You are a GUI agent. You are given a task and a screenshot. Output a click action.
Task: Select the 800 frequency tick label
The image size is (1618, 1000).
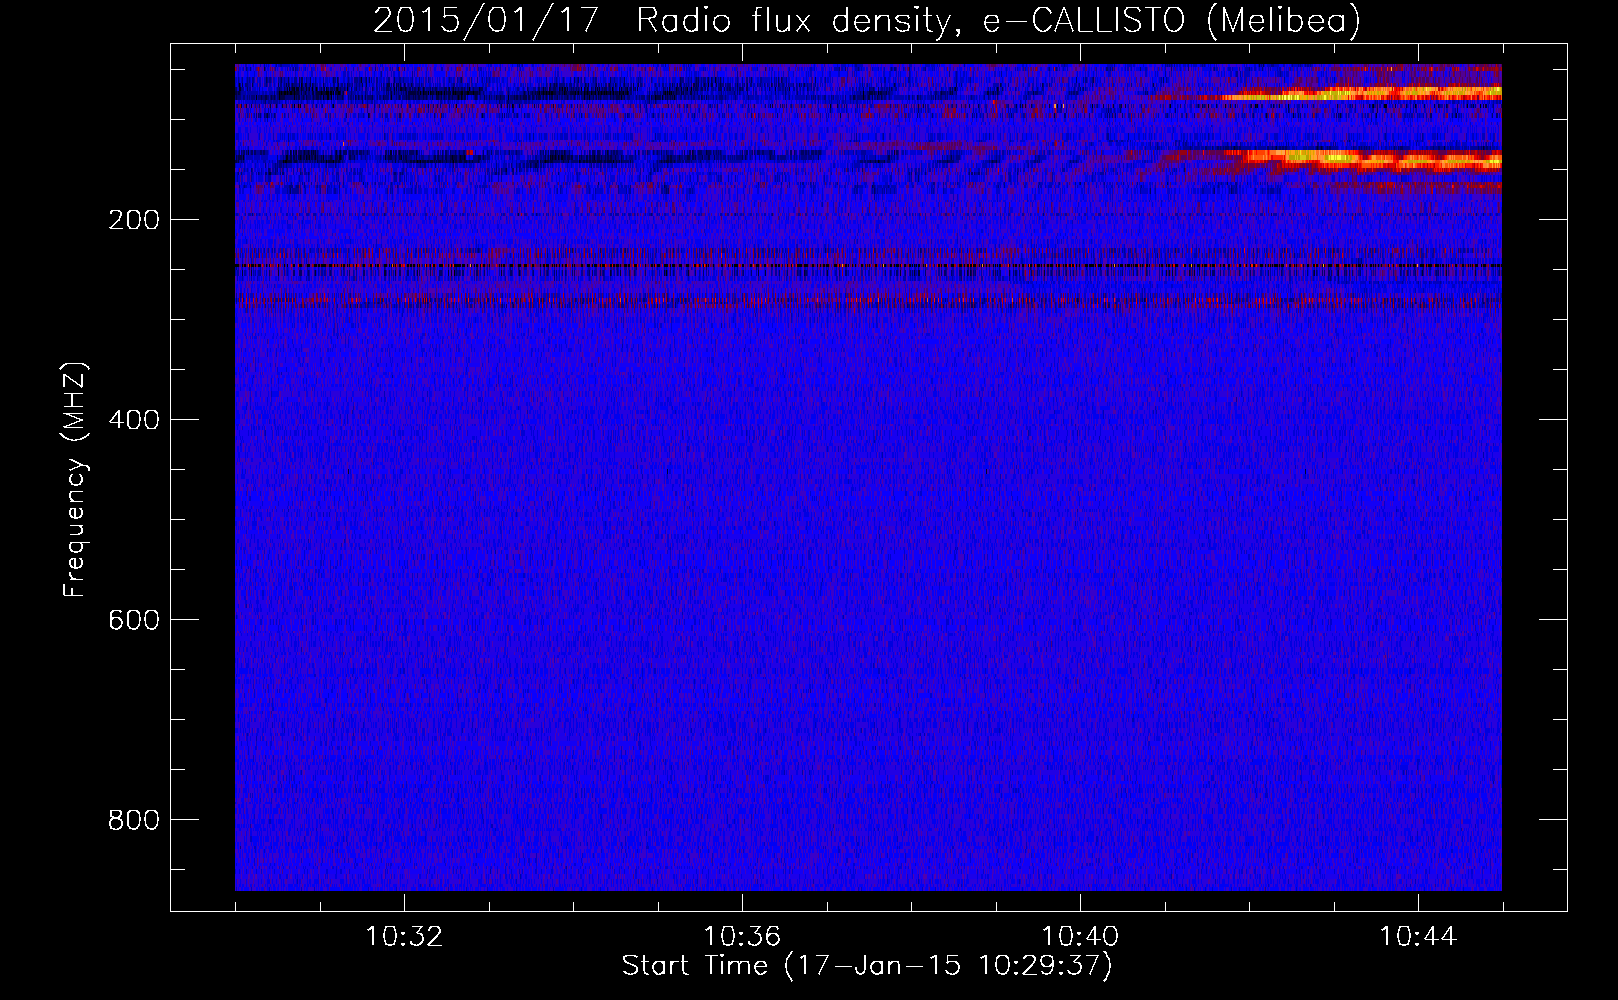click(x=133, y=820)
